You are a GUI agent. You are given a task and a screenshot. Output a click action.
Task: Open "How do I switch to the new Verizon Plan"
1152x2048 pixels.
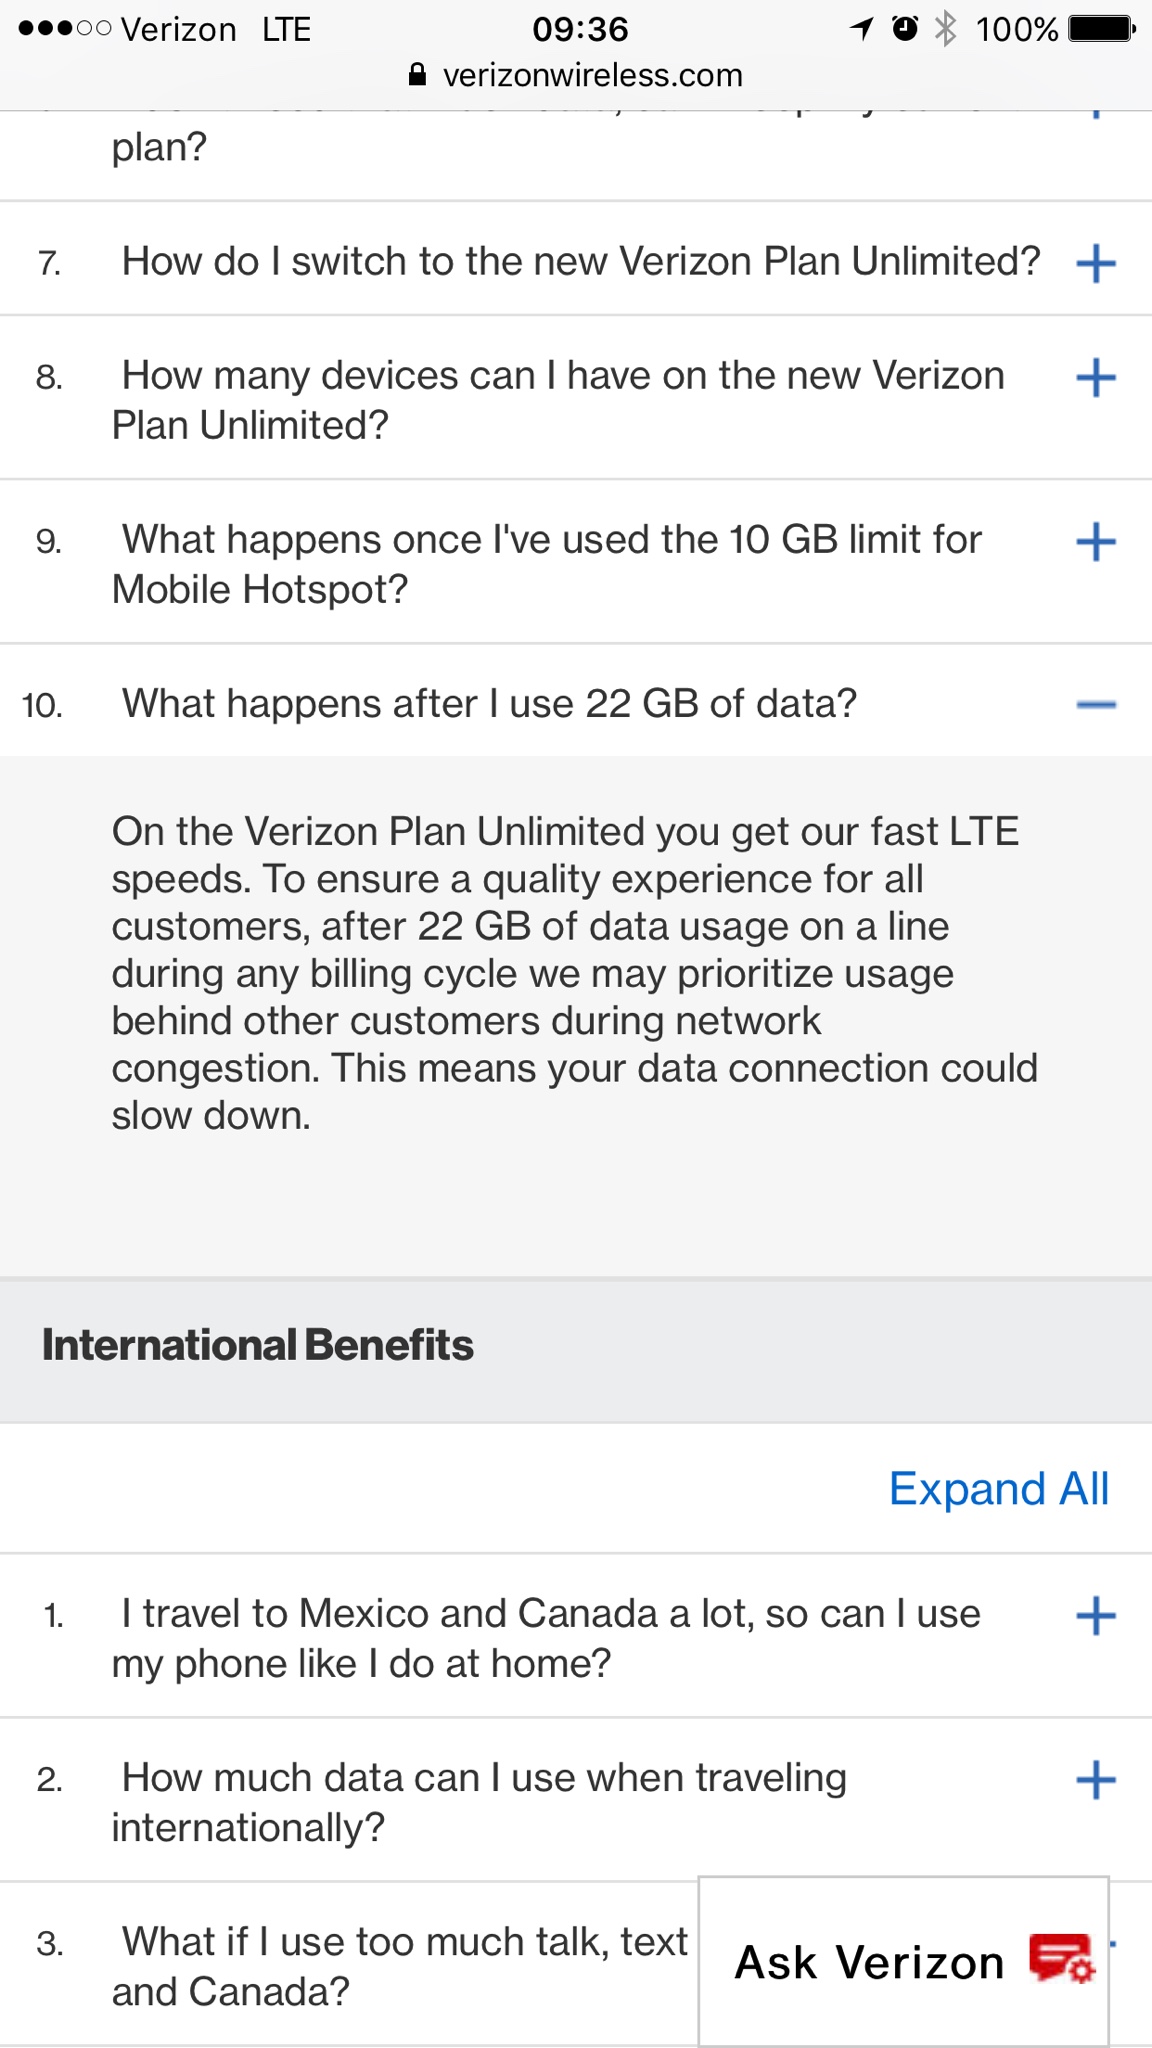pos(580,262)
